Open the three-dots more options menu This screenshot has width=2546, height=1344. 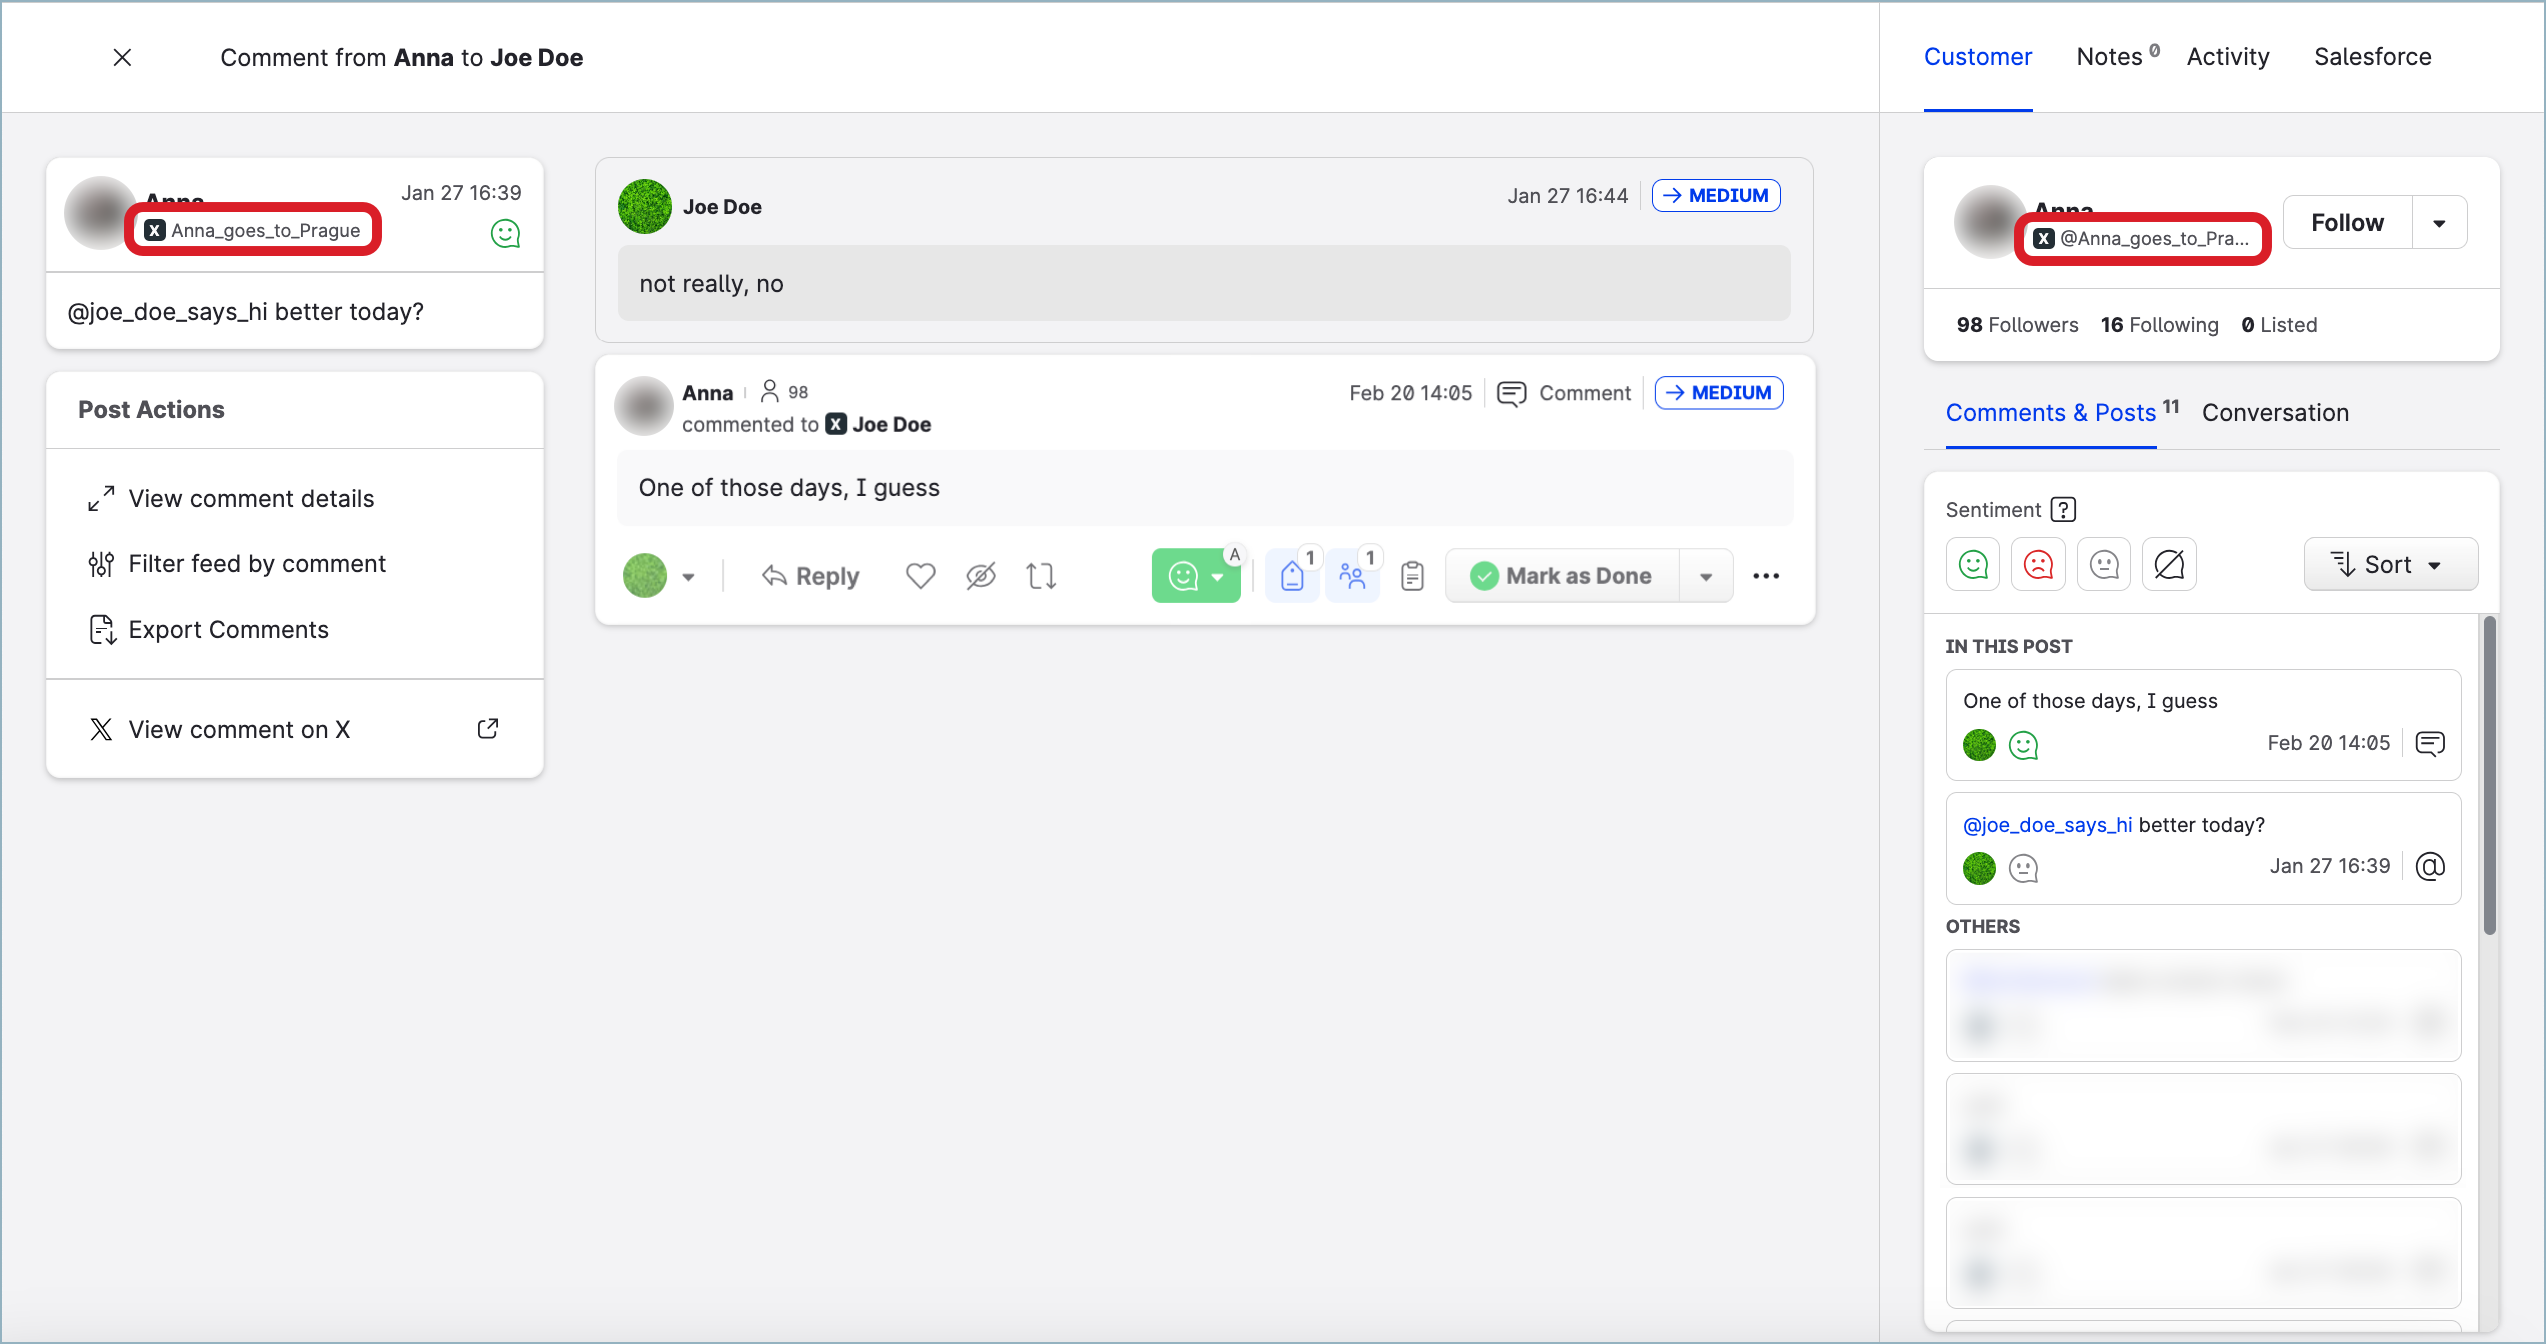[x=1766, y=576]
